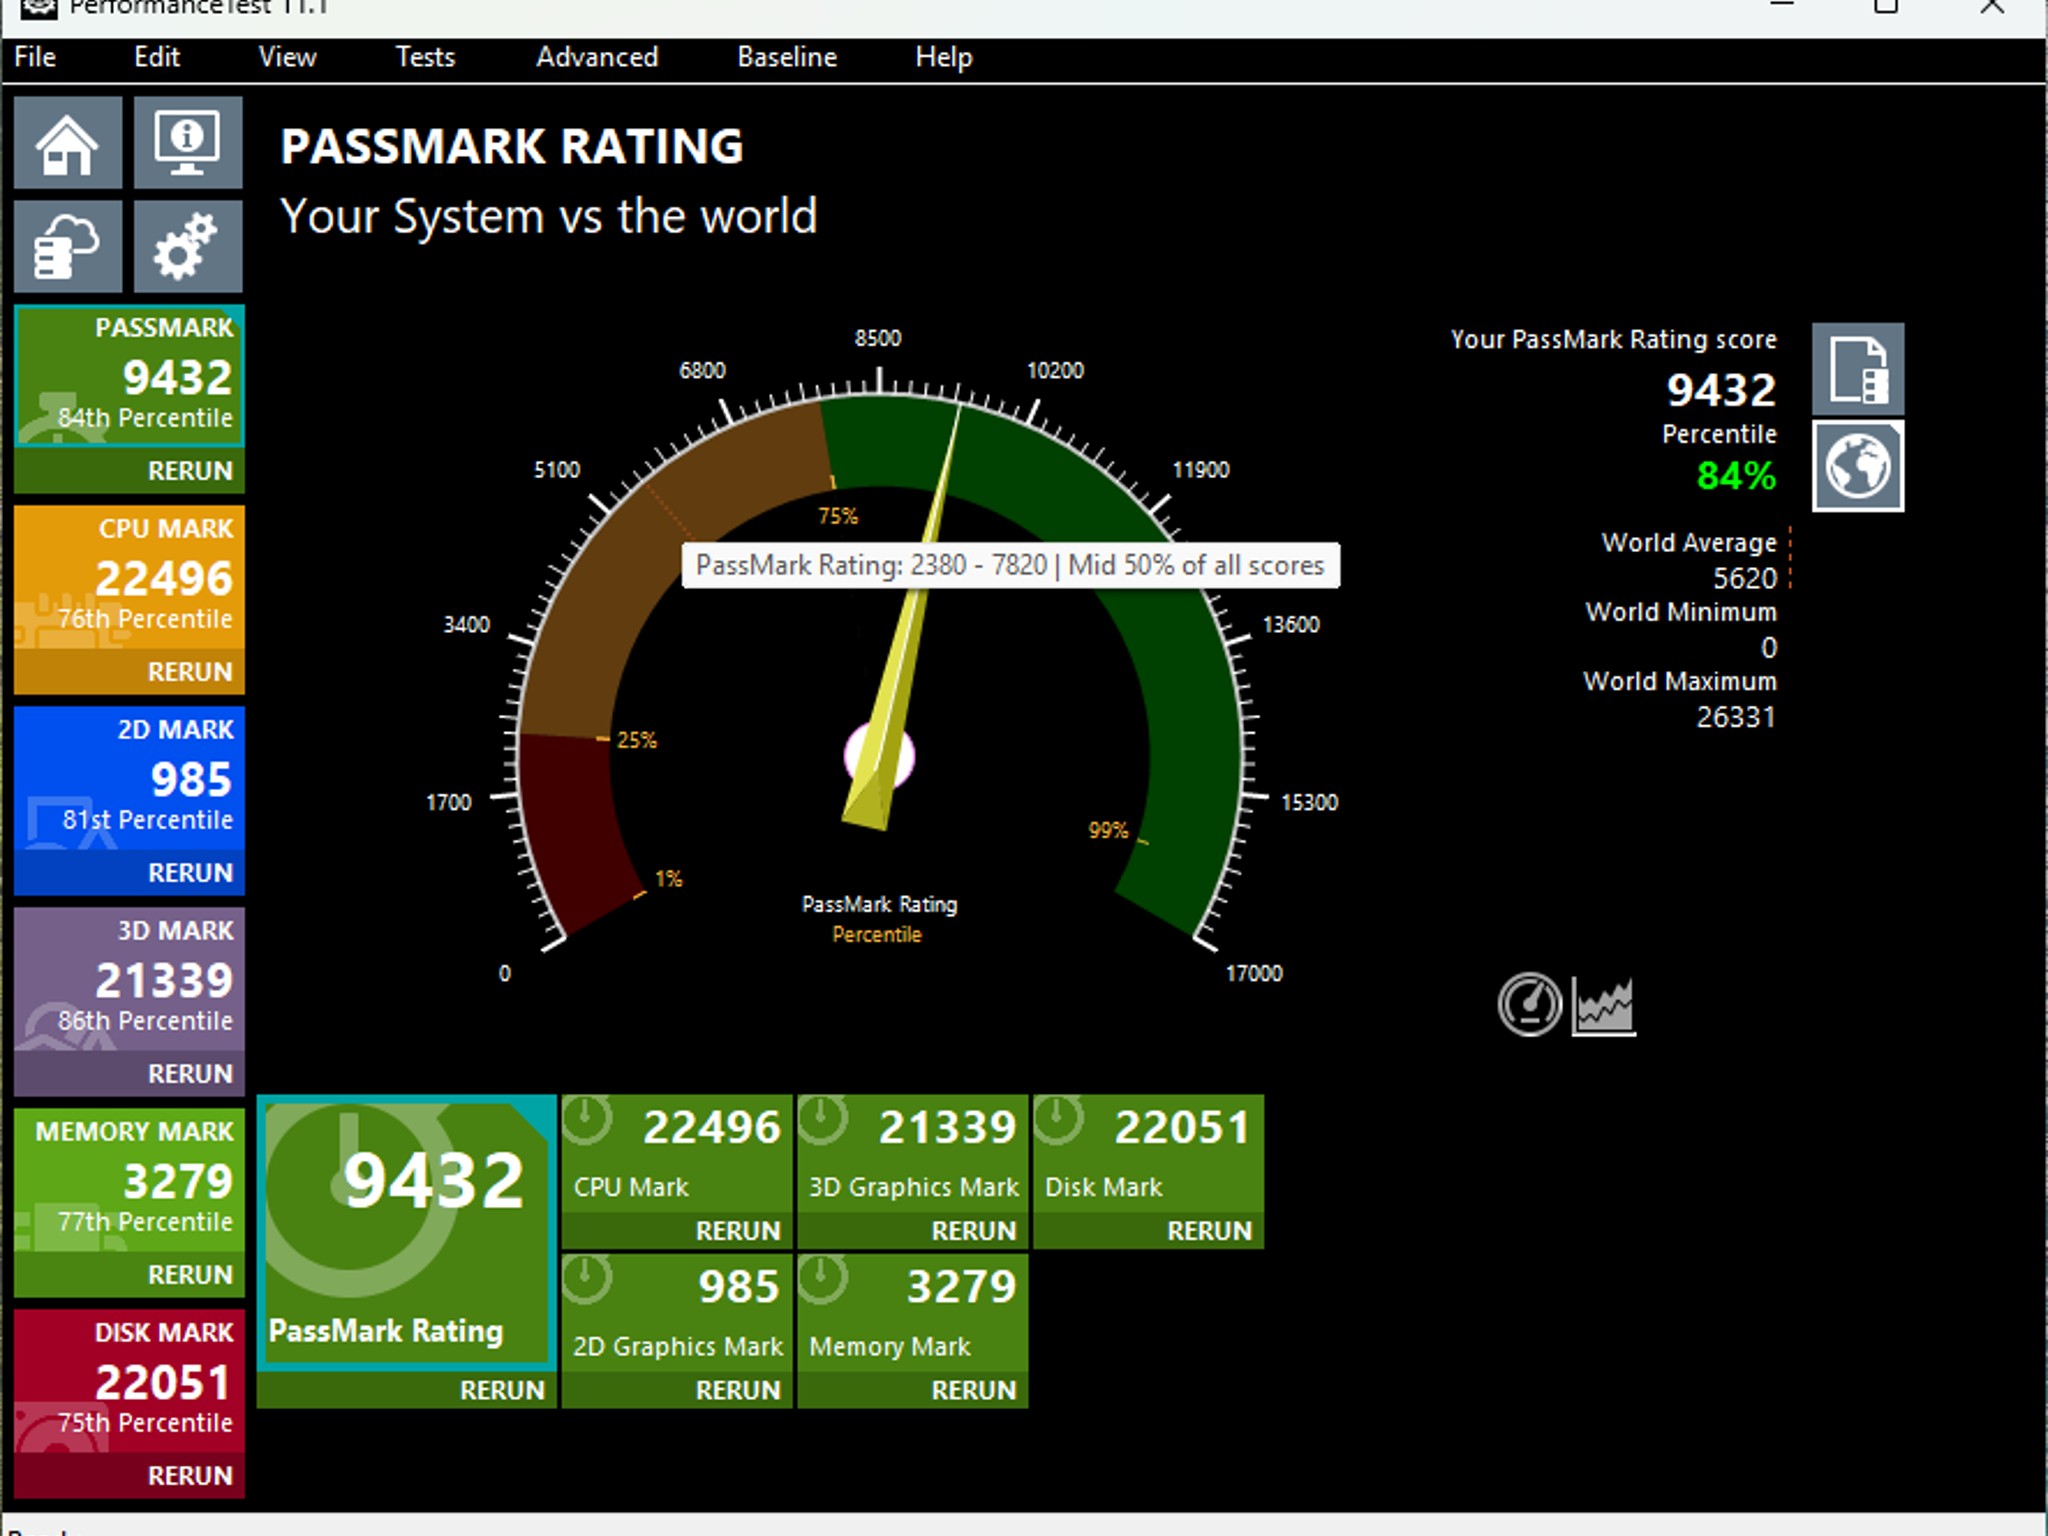Click the cloud baseline manager icon

point(68,246)
